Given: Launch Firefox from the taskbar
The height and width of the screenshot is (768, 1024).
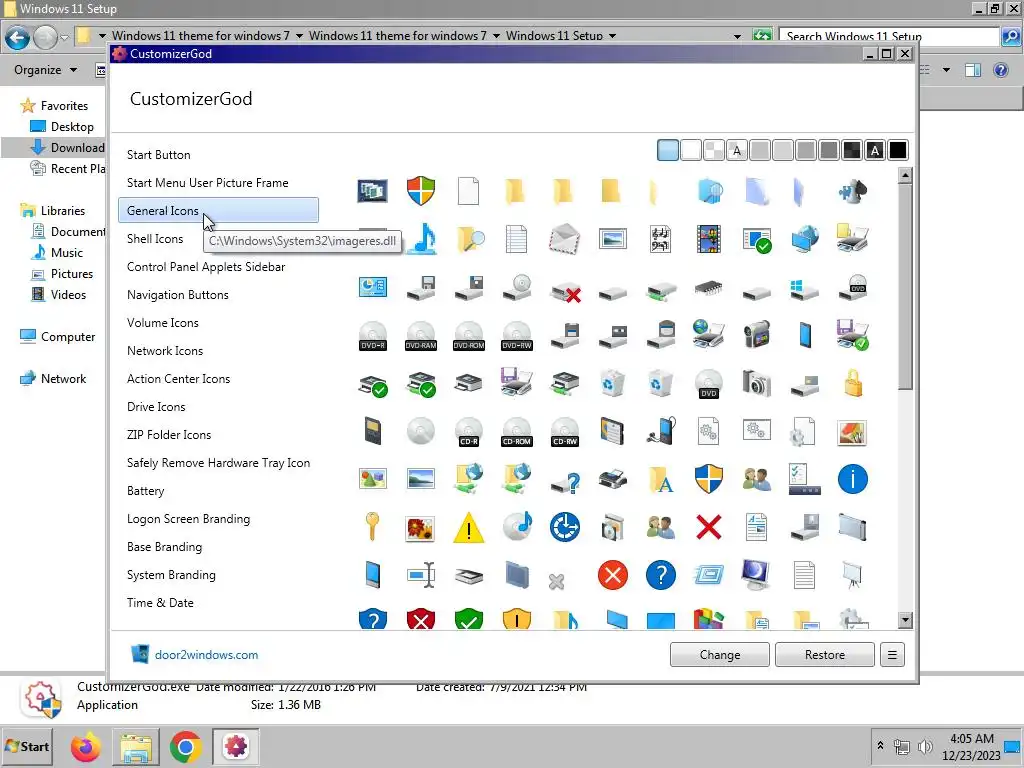Looking at the screenshot, I should click(x=86, y=747).
